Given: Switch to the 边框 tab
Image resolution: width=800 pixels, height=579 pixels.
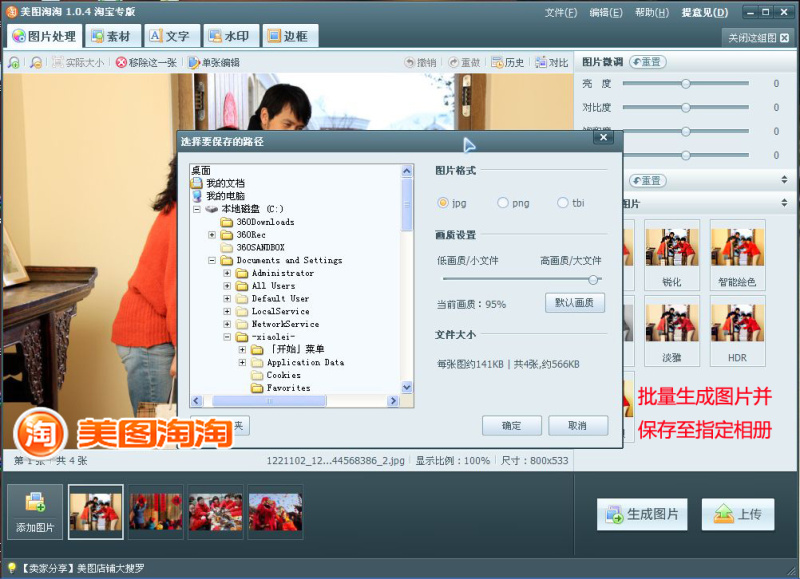Looking at the screenshot, I should pos(290,36).
